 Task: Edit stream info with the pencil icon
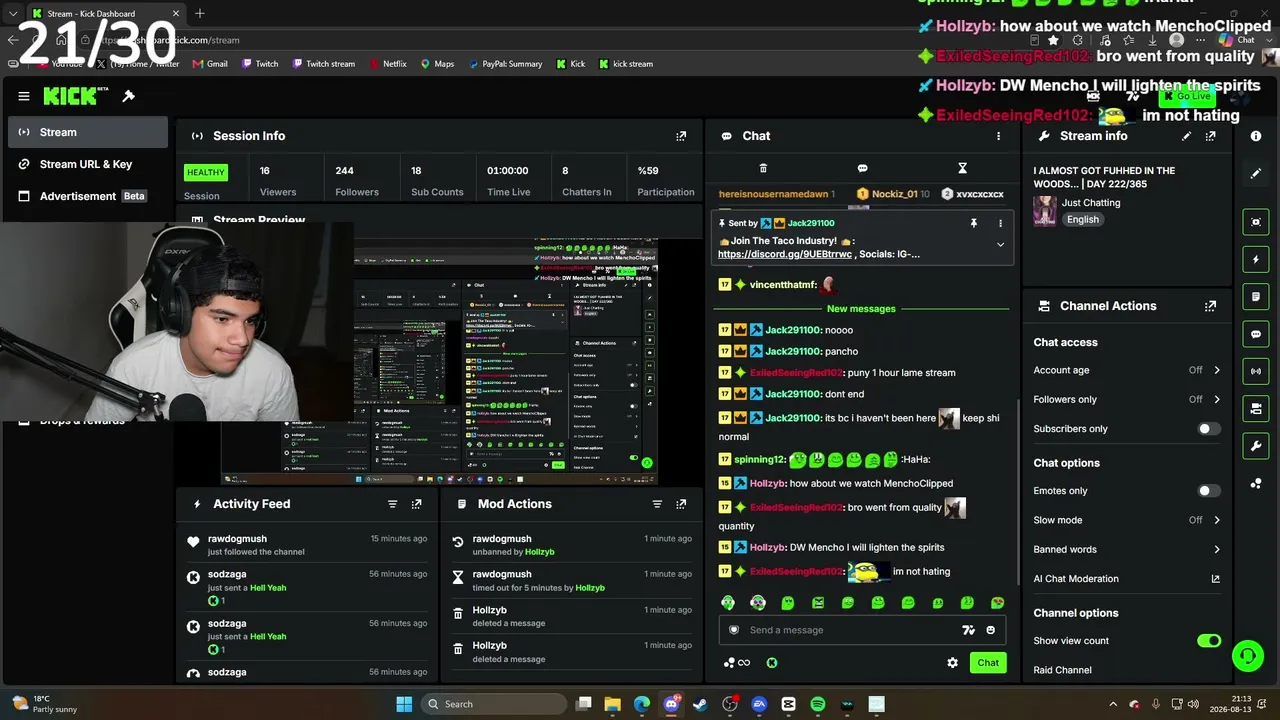tap(1186, 136)
